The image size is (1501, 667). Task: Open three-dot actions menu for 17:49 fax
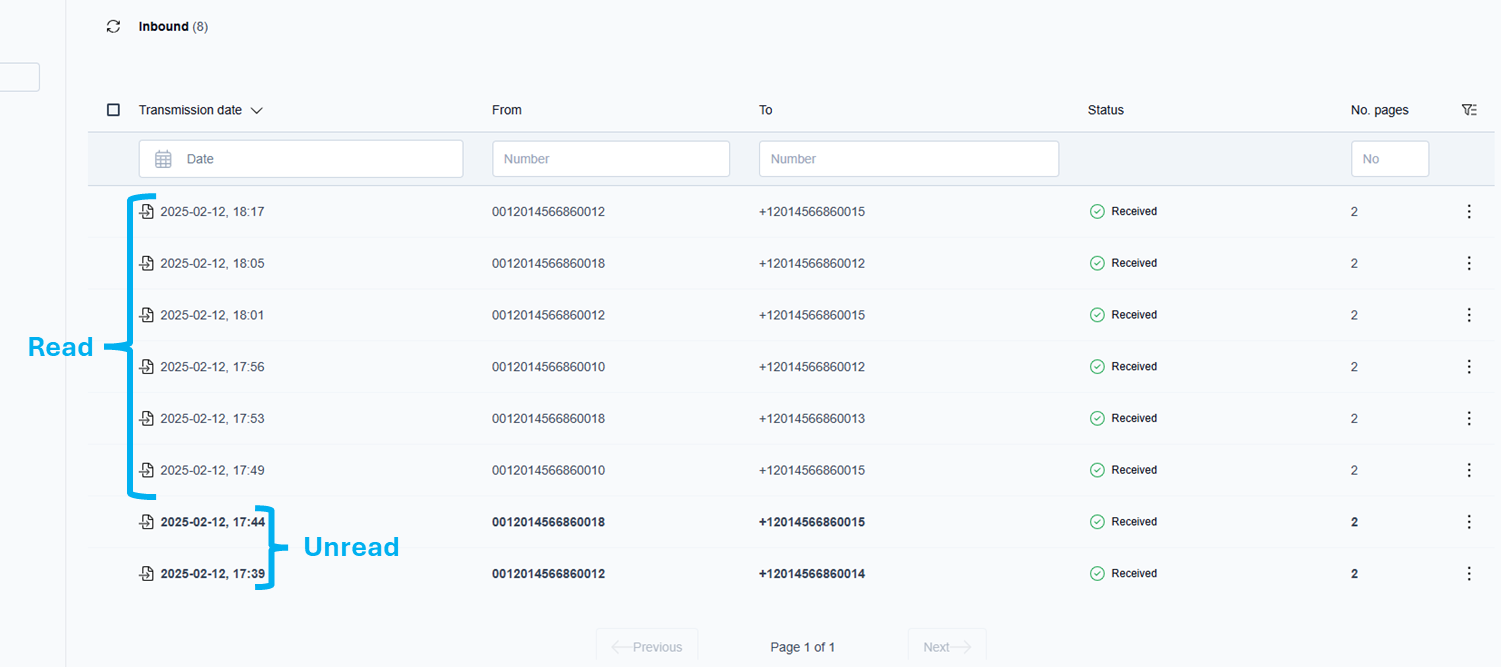coord(1468,470)
